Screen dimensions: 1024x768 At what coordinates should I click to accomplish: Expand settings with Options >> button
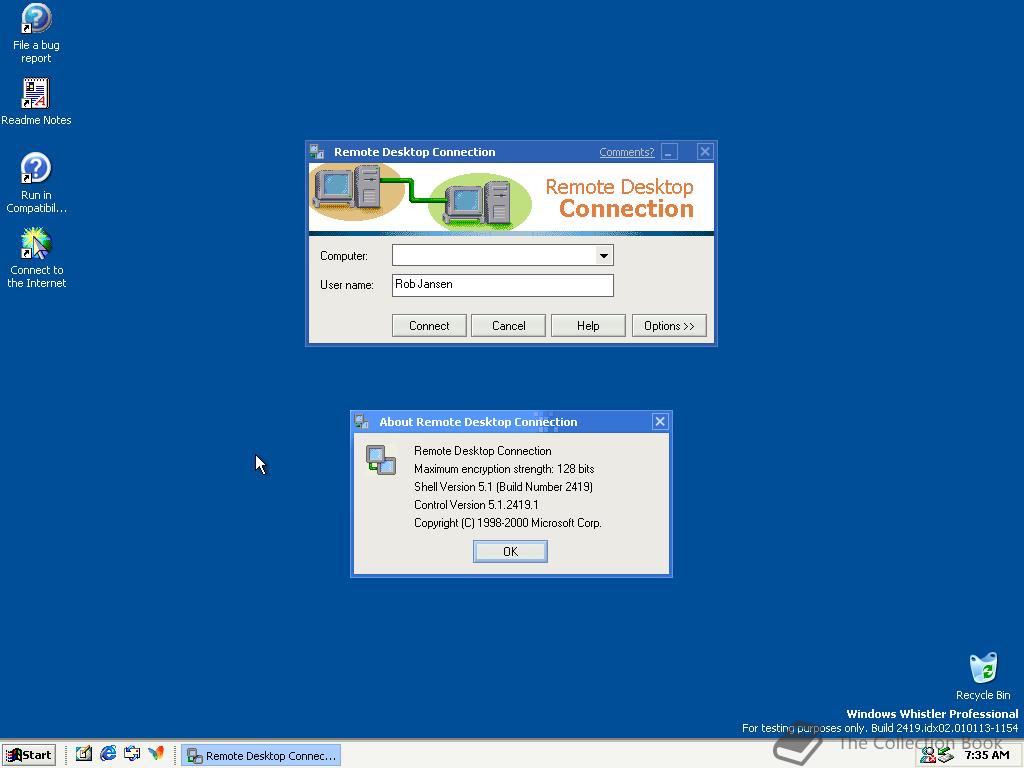(x=669, y=325)
